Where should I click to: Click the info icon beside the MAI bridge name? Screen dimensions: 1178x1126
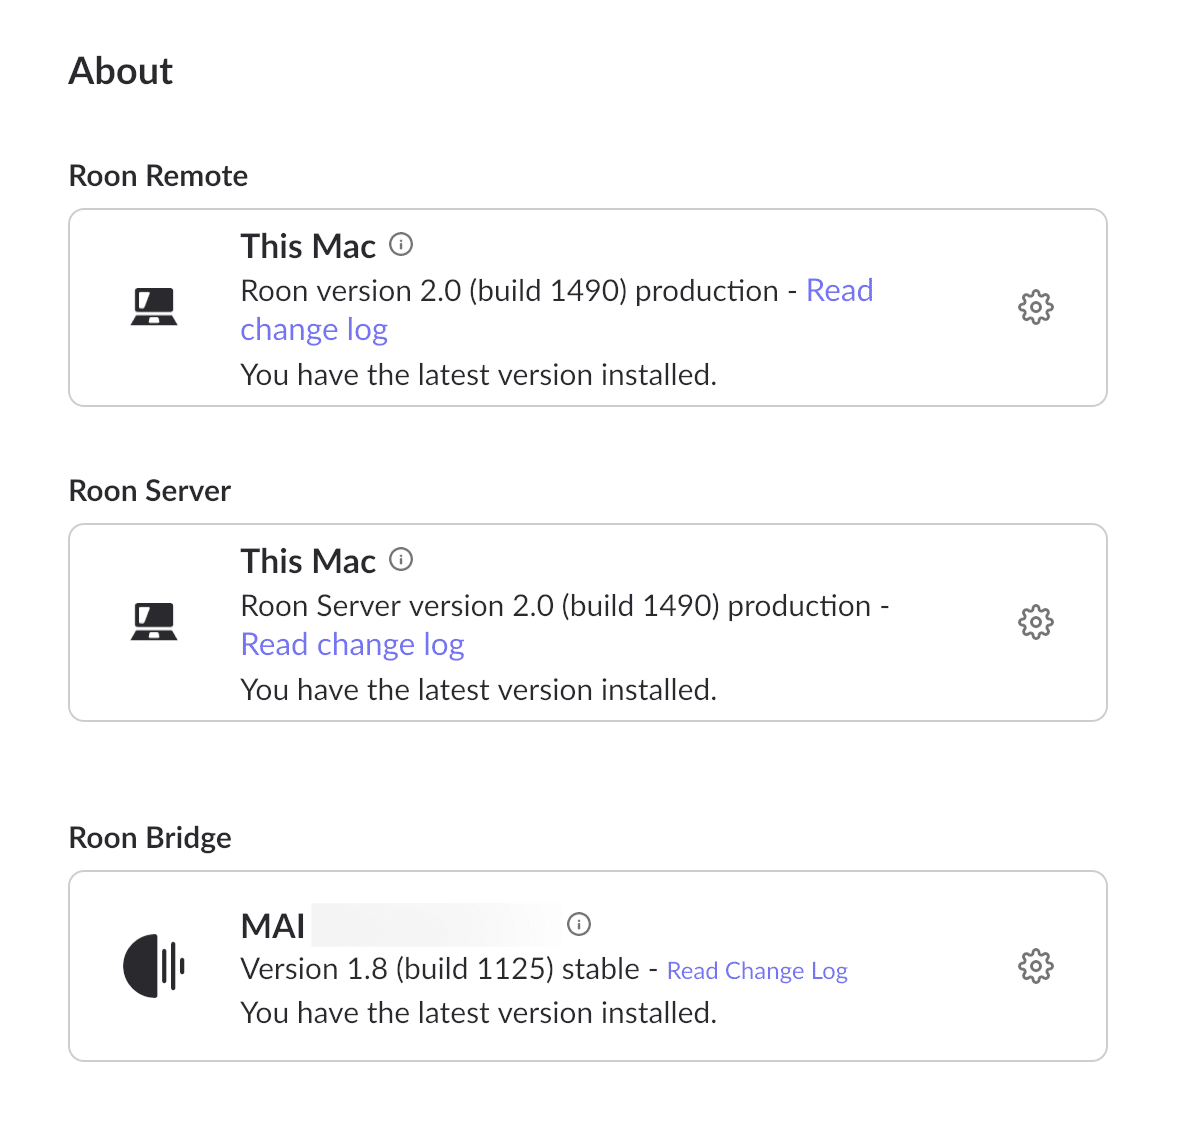(x=579, y=924)
